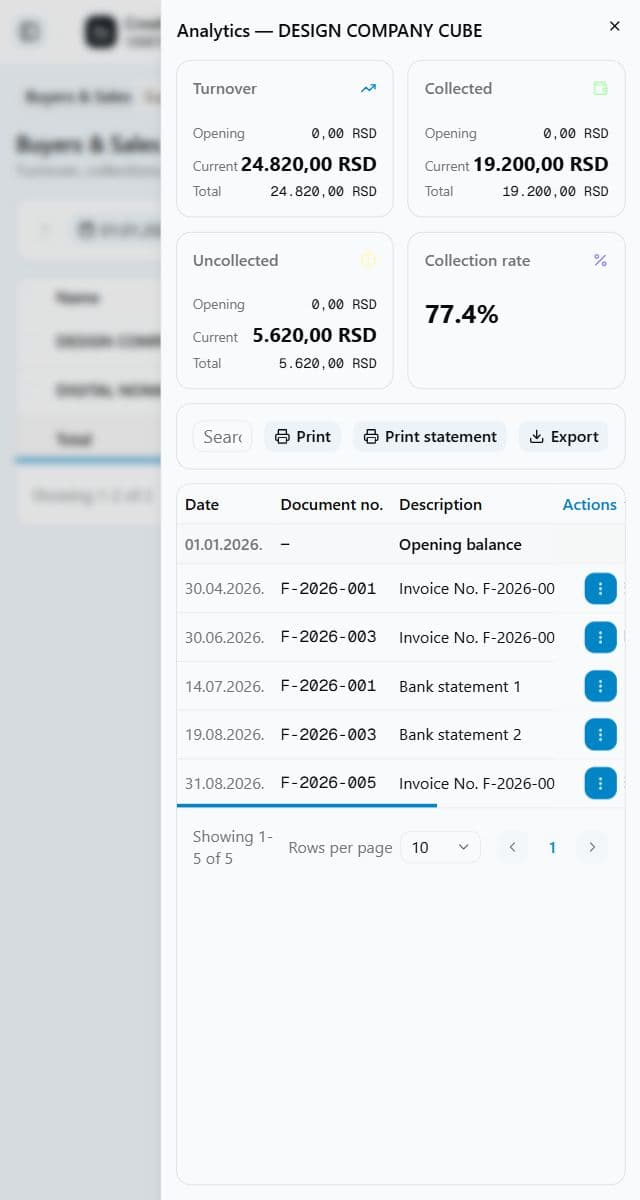This screenshot has height=1200, width=640.
Task: Click the sidebar toggle icon in background page
Action: tap(30, 32)
